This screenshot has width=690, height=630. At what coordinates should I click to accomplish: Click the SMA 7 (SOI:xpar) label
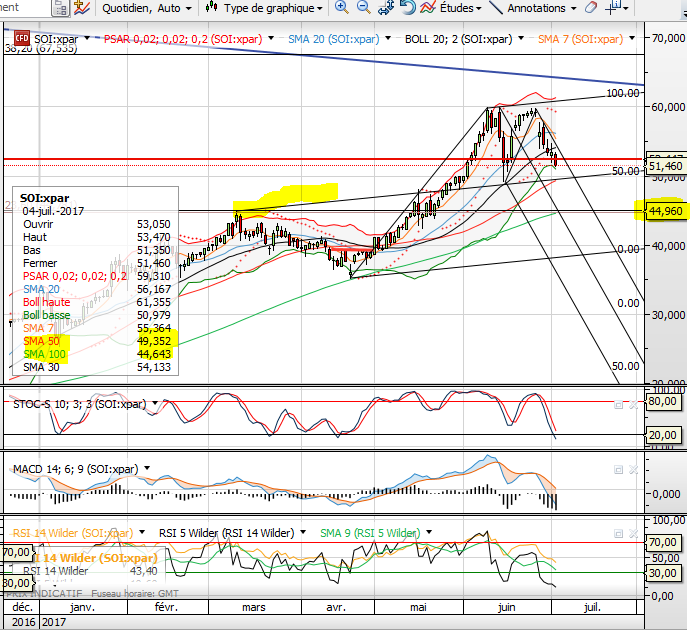(x=580, y=39)
